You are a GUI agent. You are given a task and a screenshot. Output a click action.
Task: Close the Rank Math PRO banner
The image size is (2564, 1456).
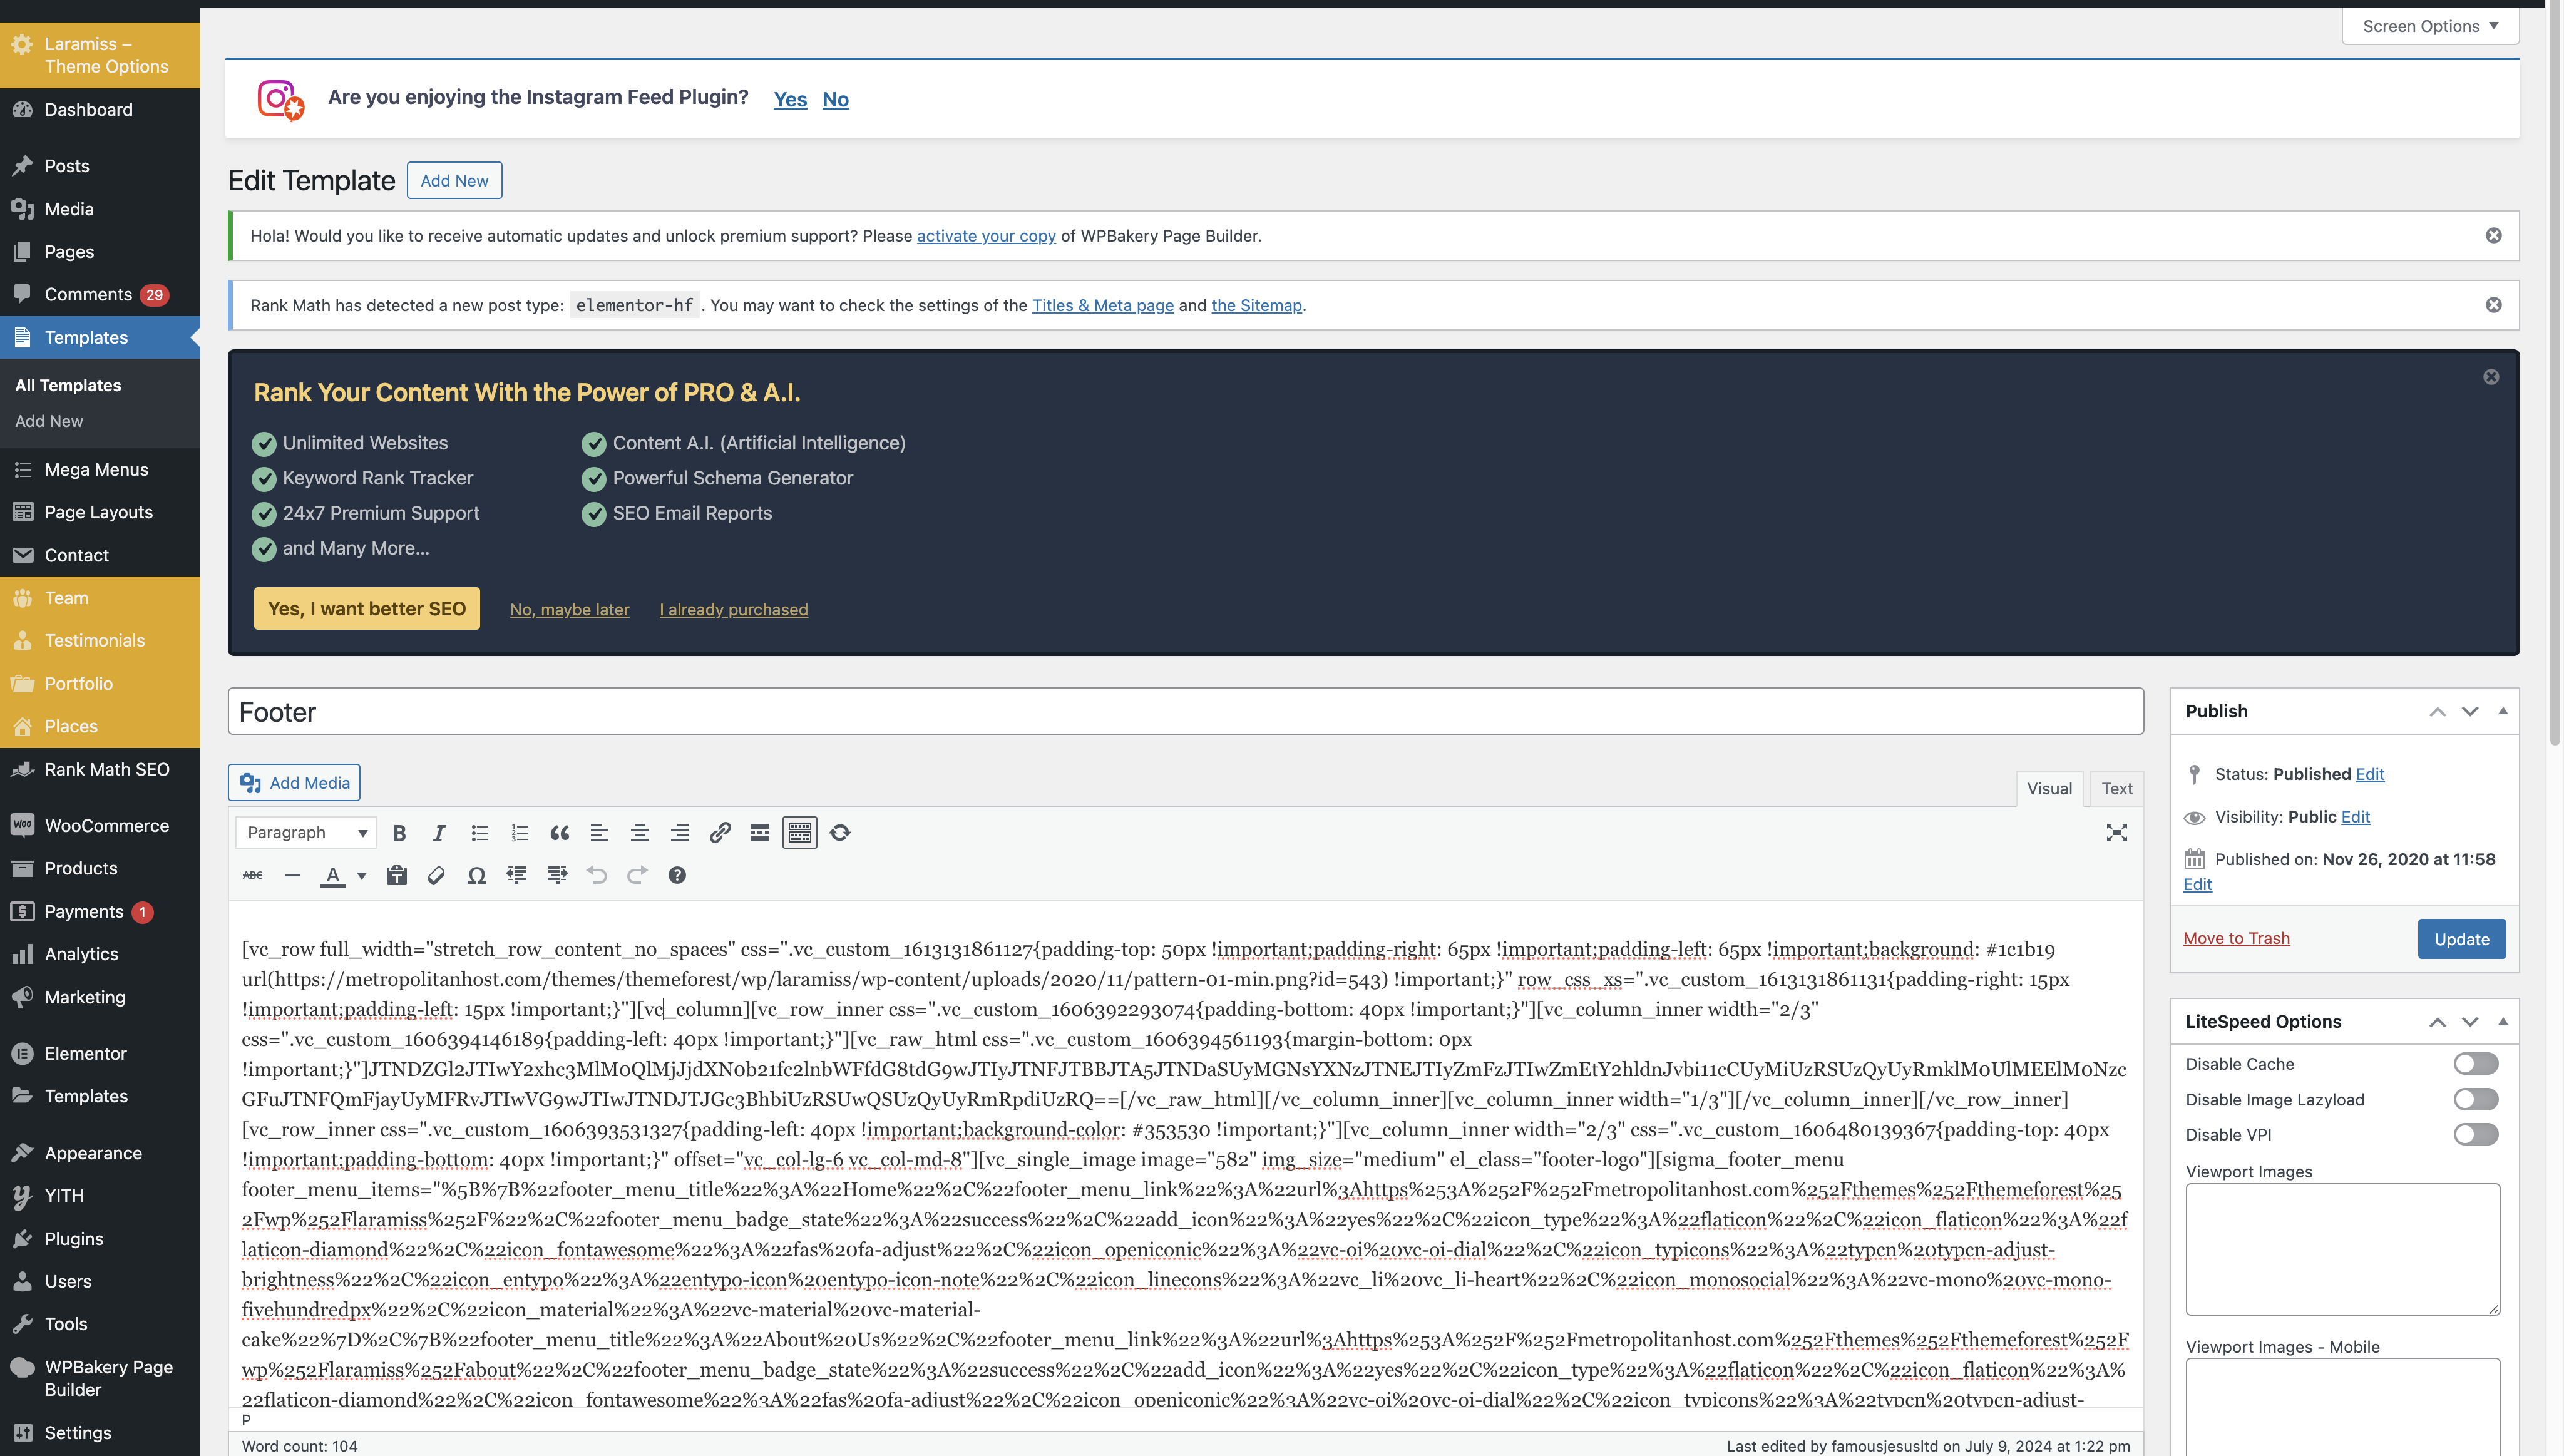coord(2490,377)
